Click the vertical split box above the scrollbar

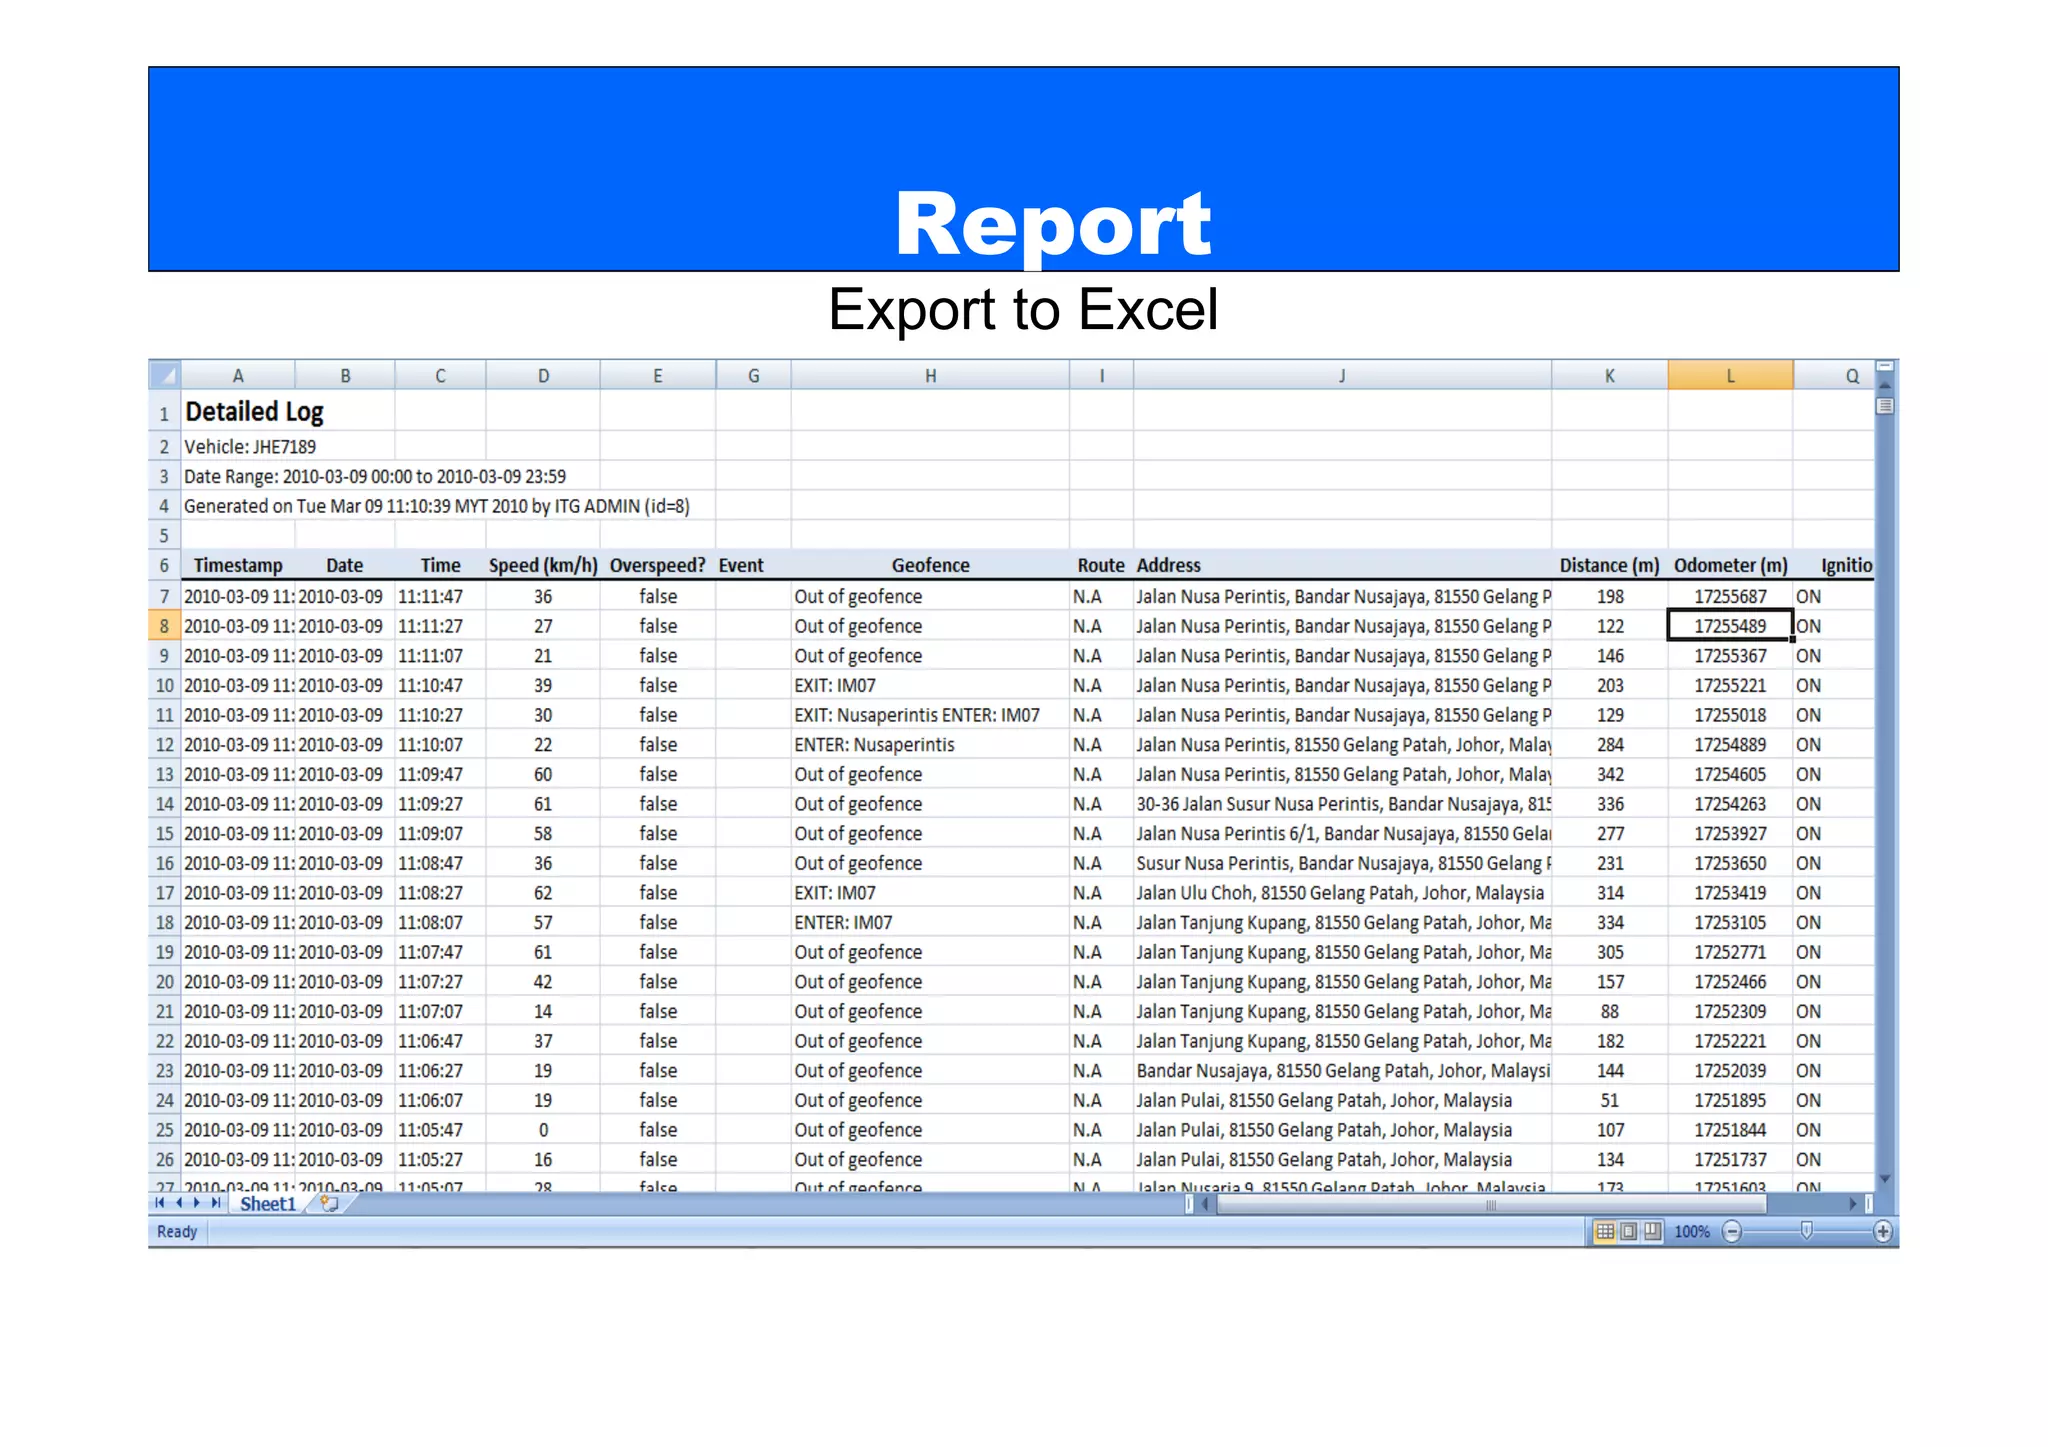(1885, 367)
